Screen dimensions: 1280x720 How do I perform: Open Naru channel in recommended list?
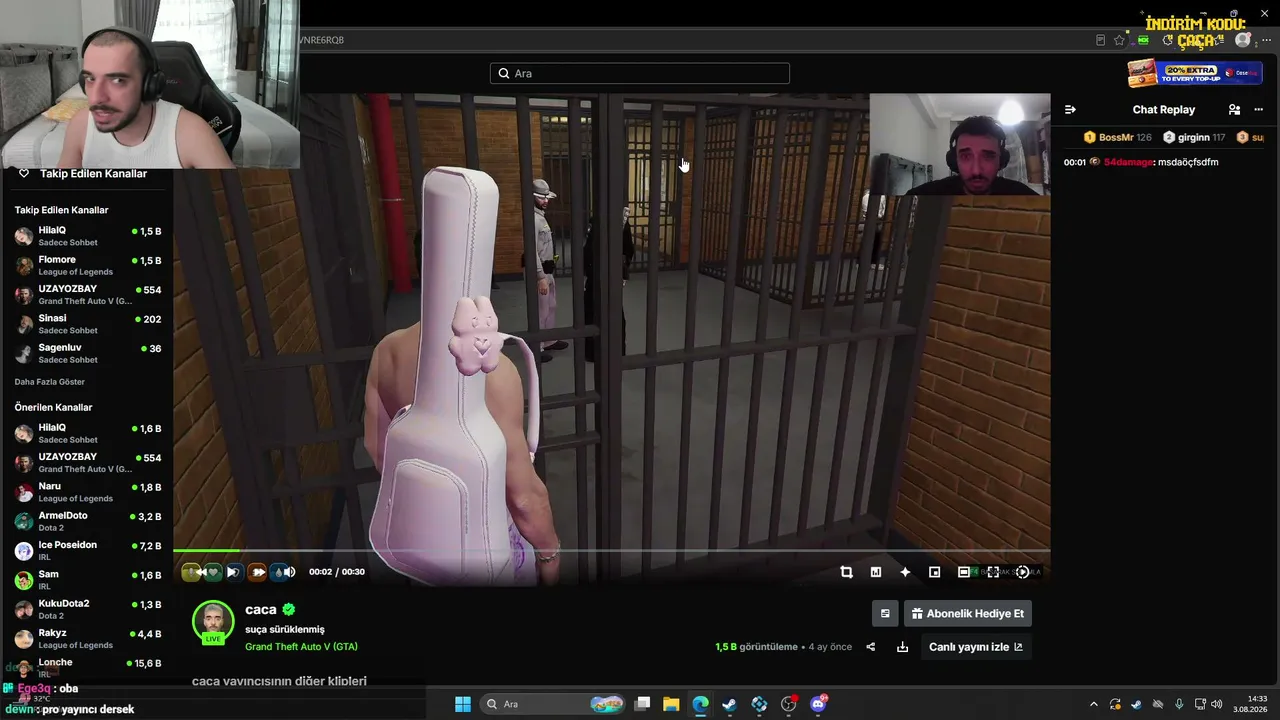(87, 492)
